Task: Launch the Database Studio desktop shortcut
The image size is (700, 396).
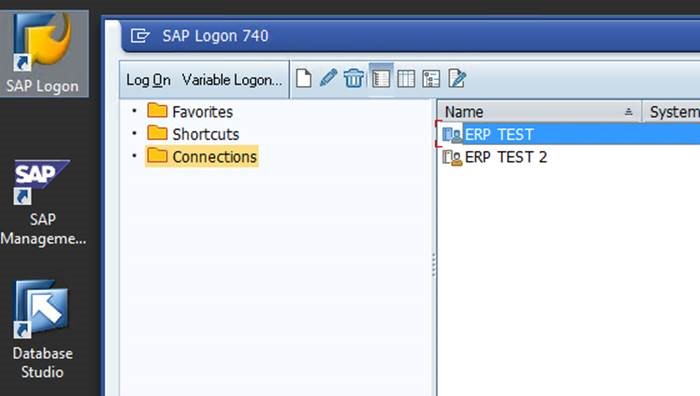Action: click(x=42, y=330)
